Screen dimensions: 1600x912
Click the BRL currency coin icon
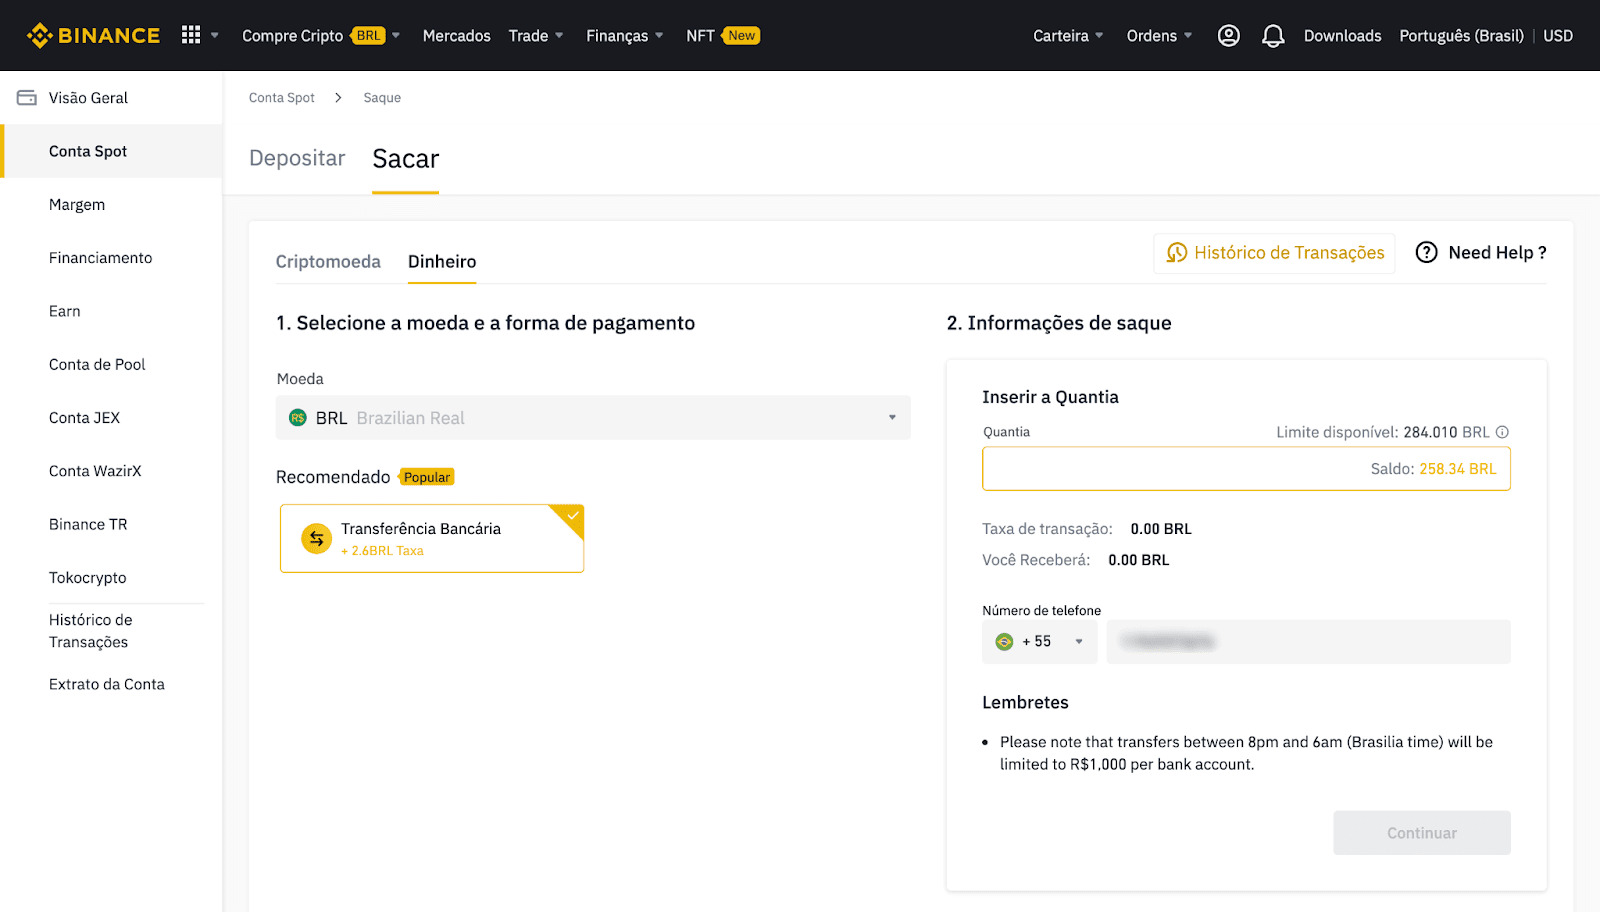(x=298, y=418)
